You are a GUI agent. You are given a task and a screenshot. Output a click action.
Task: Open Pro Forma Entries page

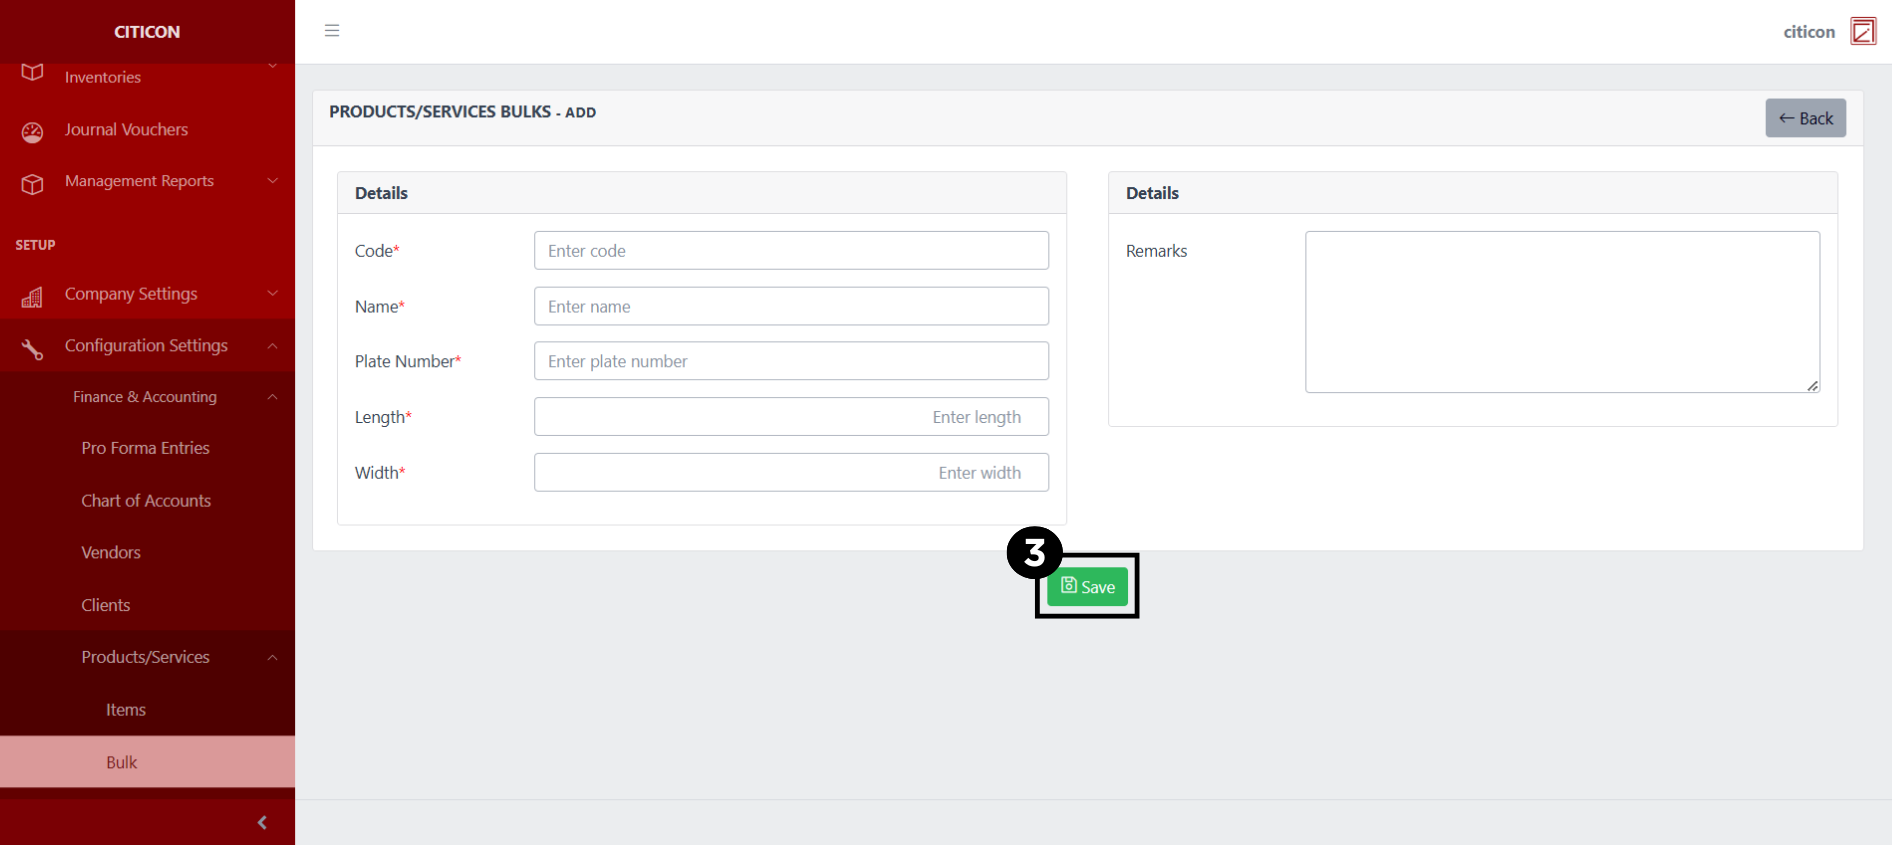(x=145, y=448)
